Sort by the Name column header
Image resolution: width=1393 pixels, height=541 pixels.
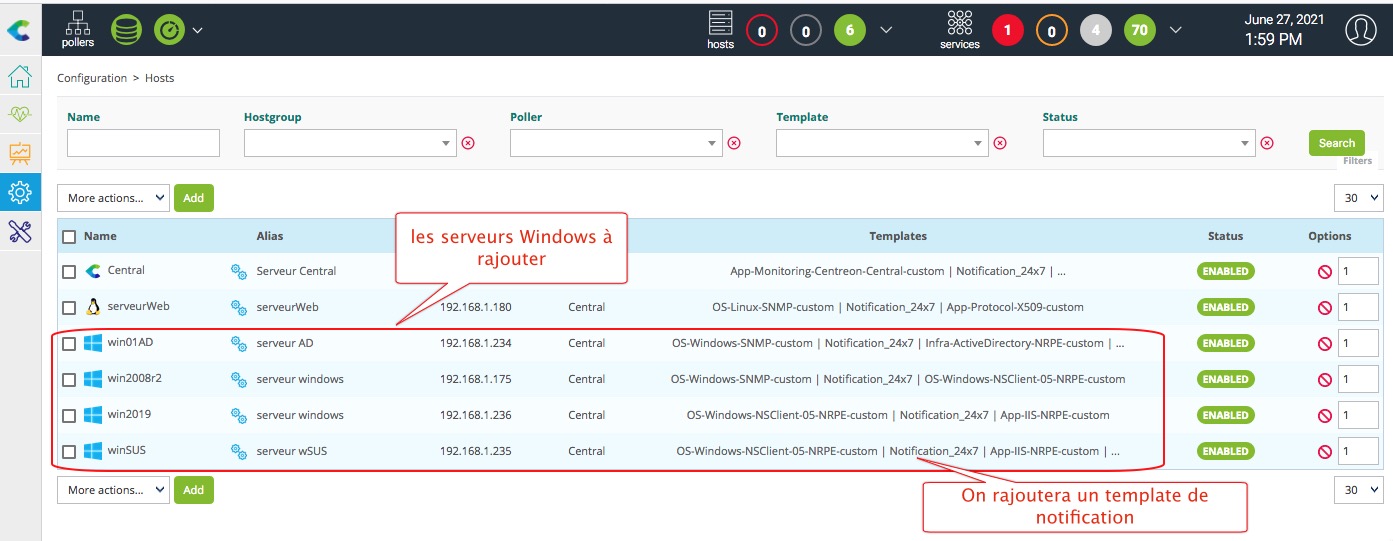pyautogui.click(x=100, y=237)
